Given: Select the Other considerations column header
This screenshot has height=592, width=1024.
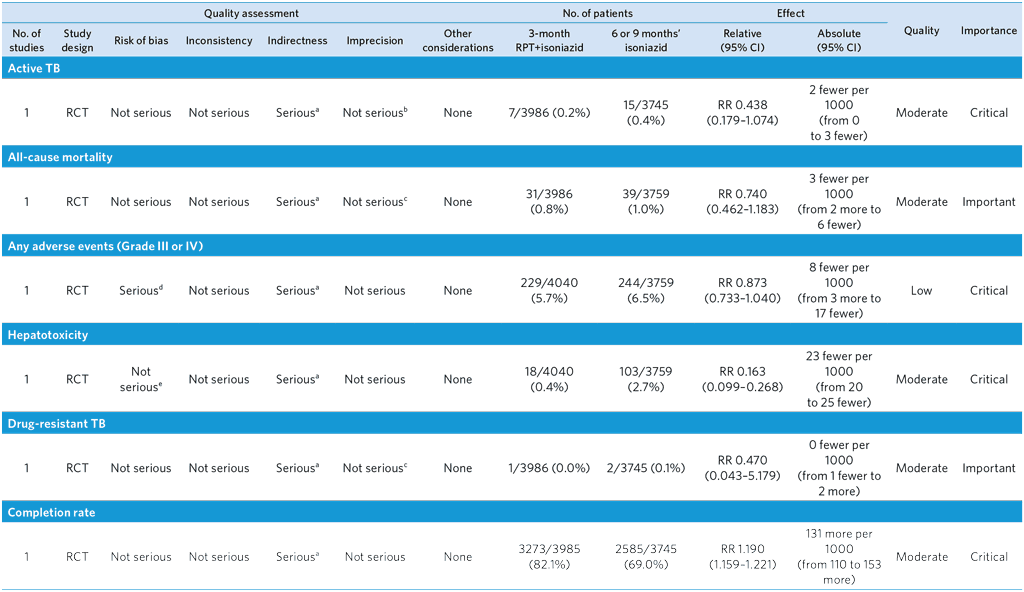Looking at the screenshot, I should (x=457, y=41).
